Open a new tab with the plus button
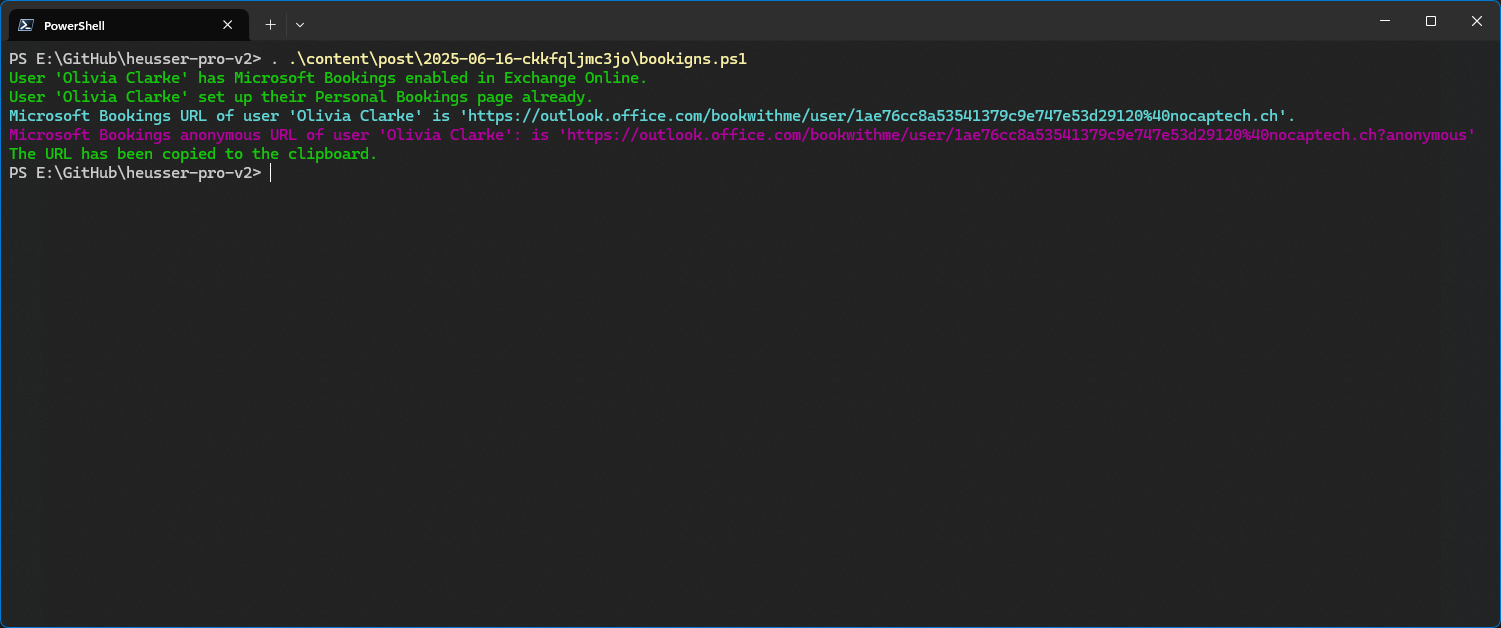 coord(270,25)
